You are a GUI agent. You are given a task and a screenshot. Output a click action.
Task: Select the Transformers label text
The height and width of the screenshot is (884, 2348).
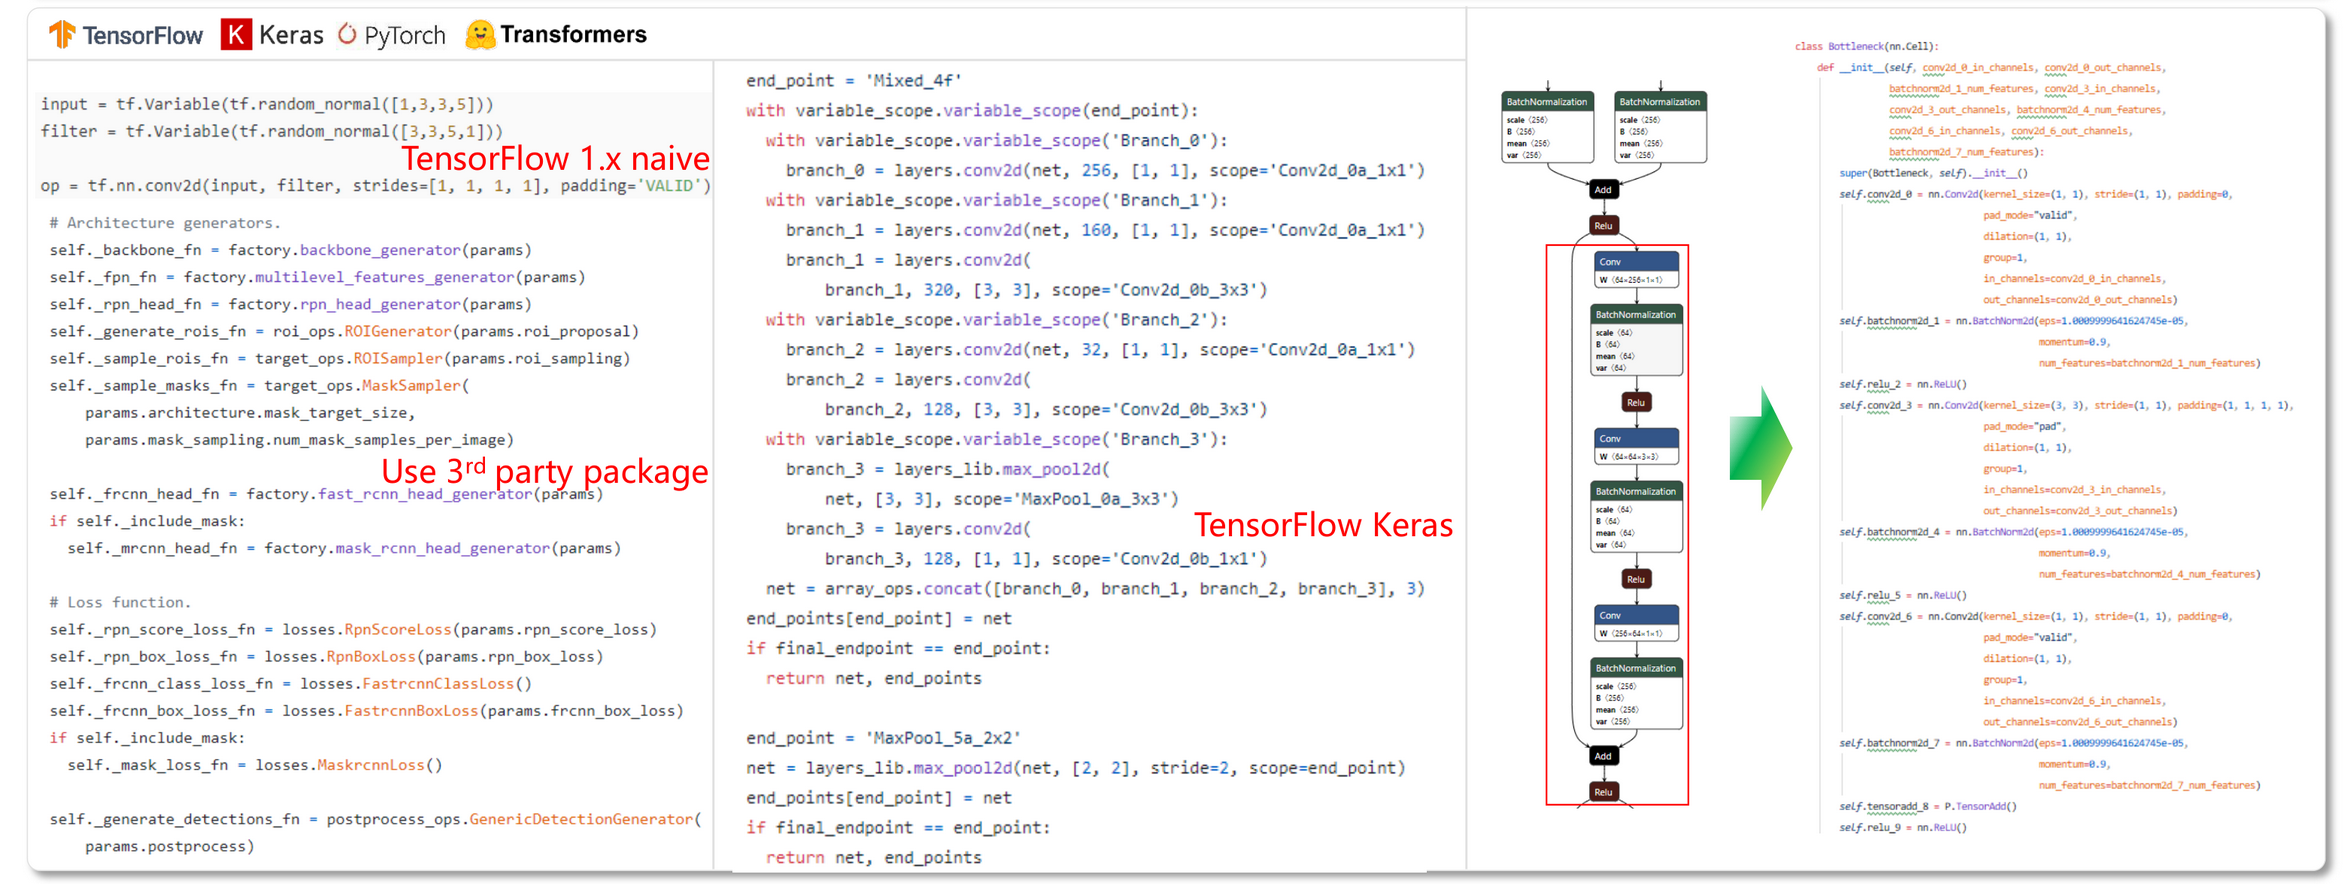tap(573, 34)
